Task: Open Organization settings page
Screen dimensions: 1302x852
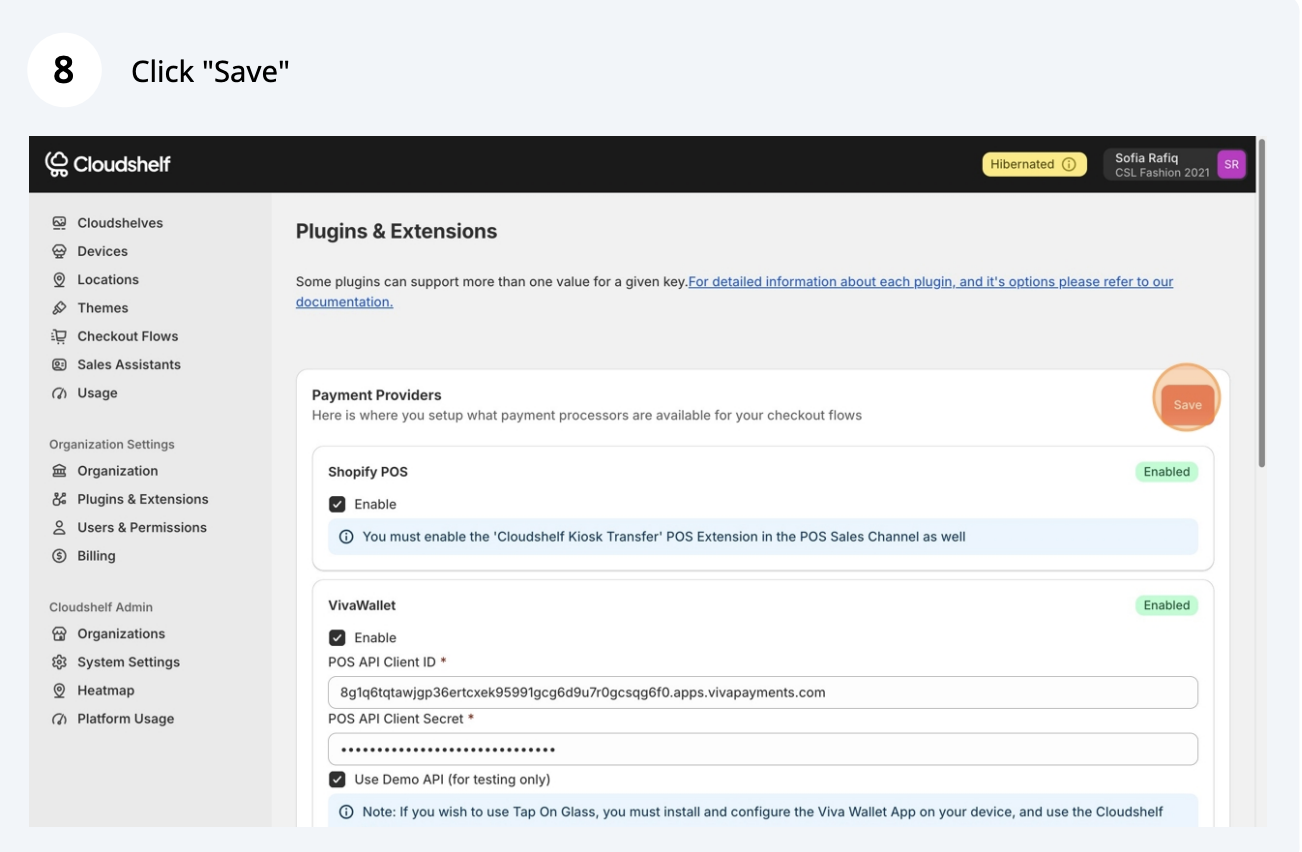Action: point(118,471)
